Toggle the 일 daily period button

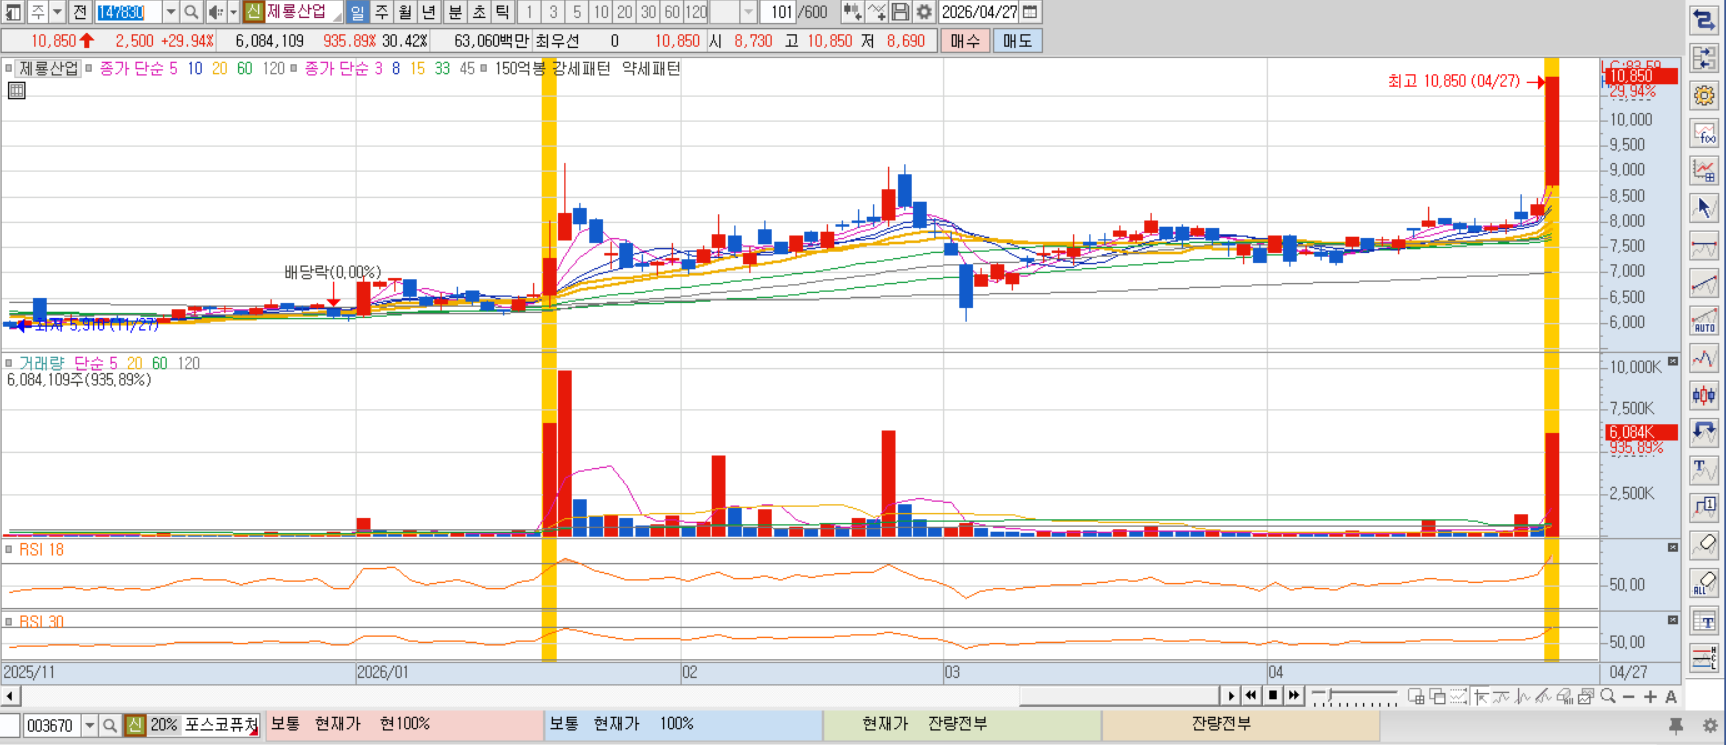tap(357, 12)
